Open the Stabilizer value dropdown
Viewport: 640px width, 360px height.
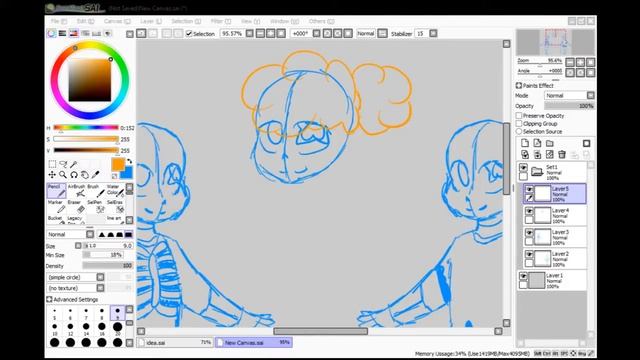(433, 33)
